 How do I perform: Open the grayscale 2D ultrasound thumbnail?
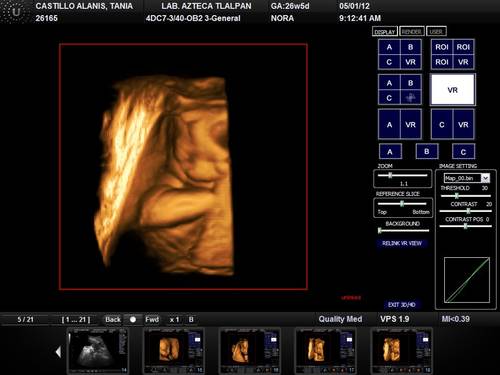tap(98, 350)
